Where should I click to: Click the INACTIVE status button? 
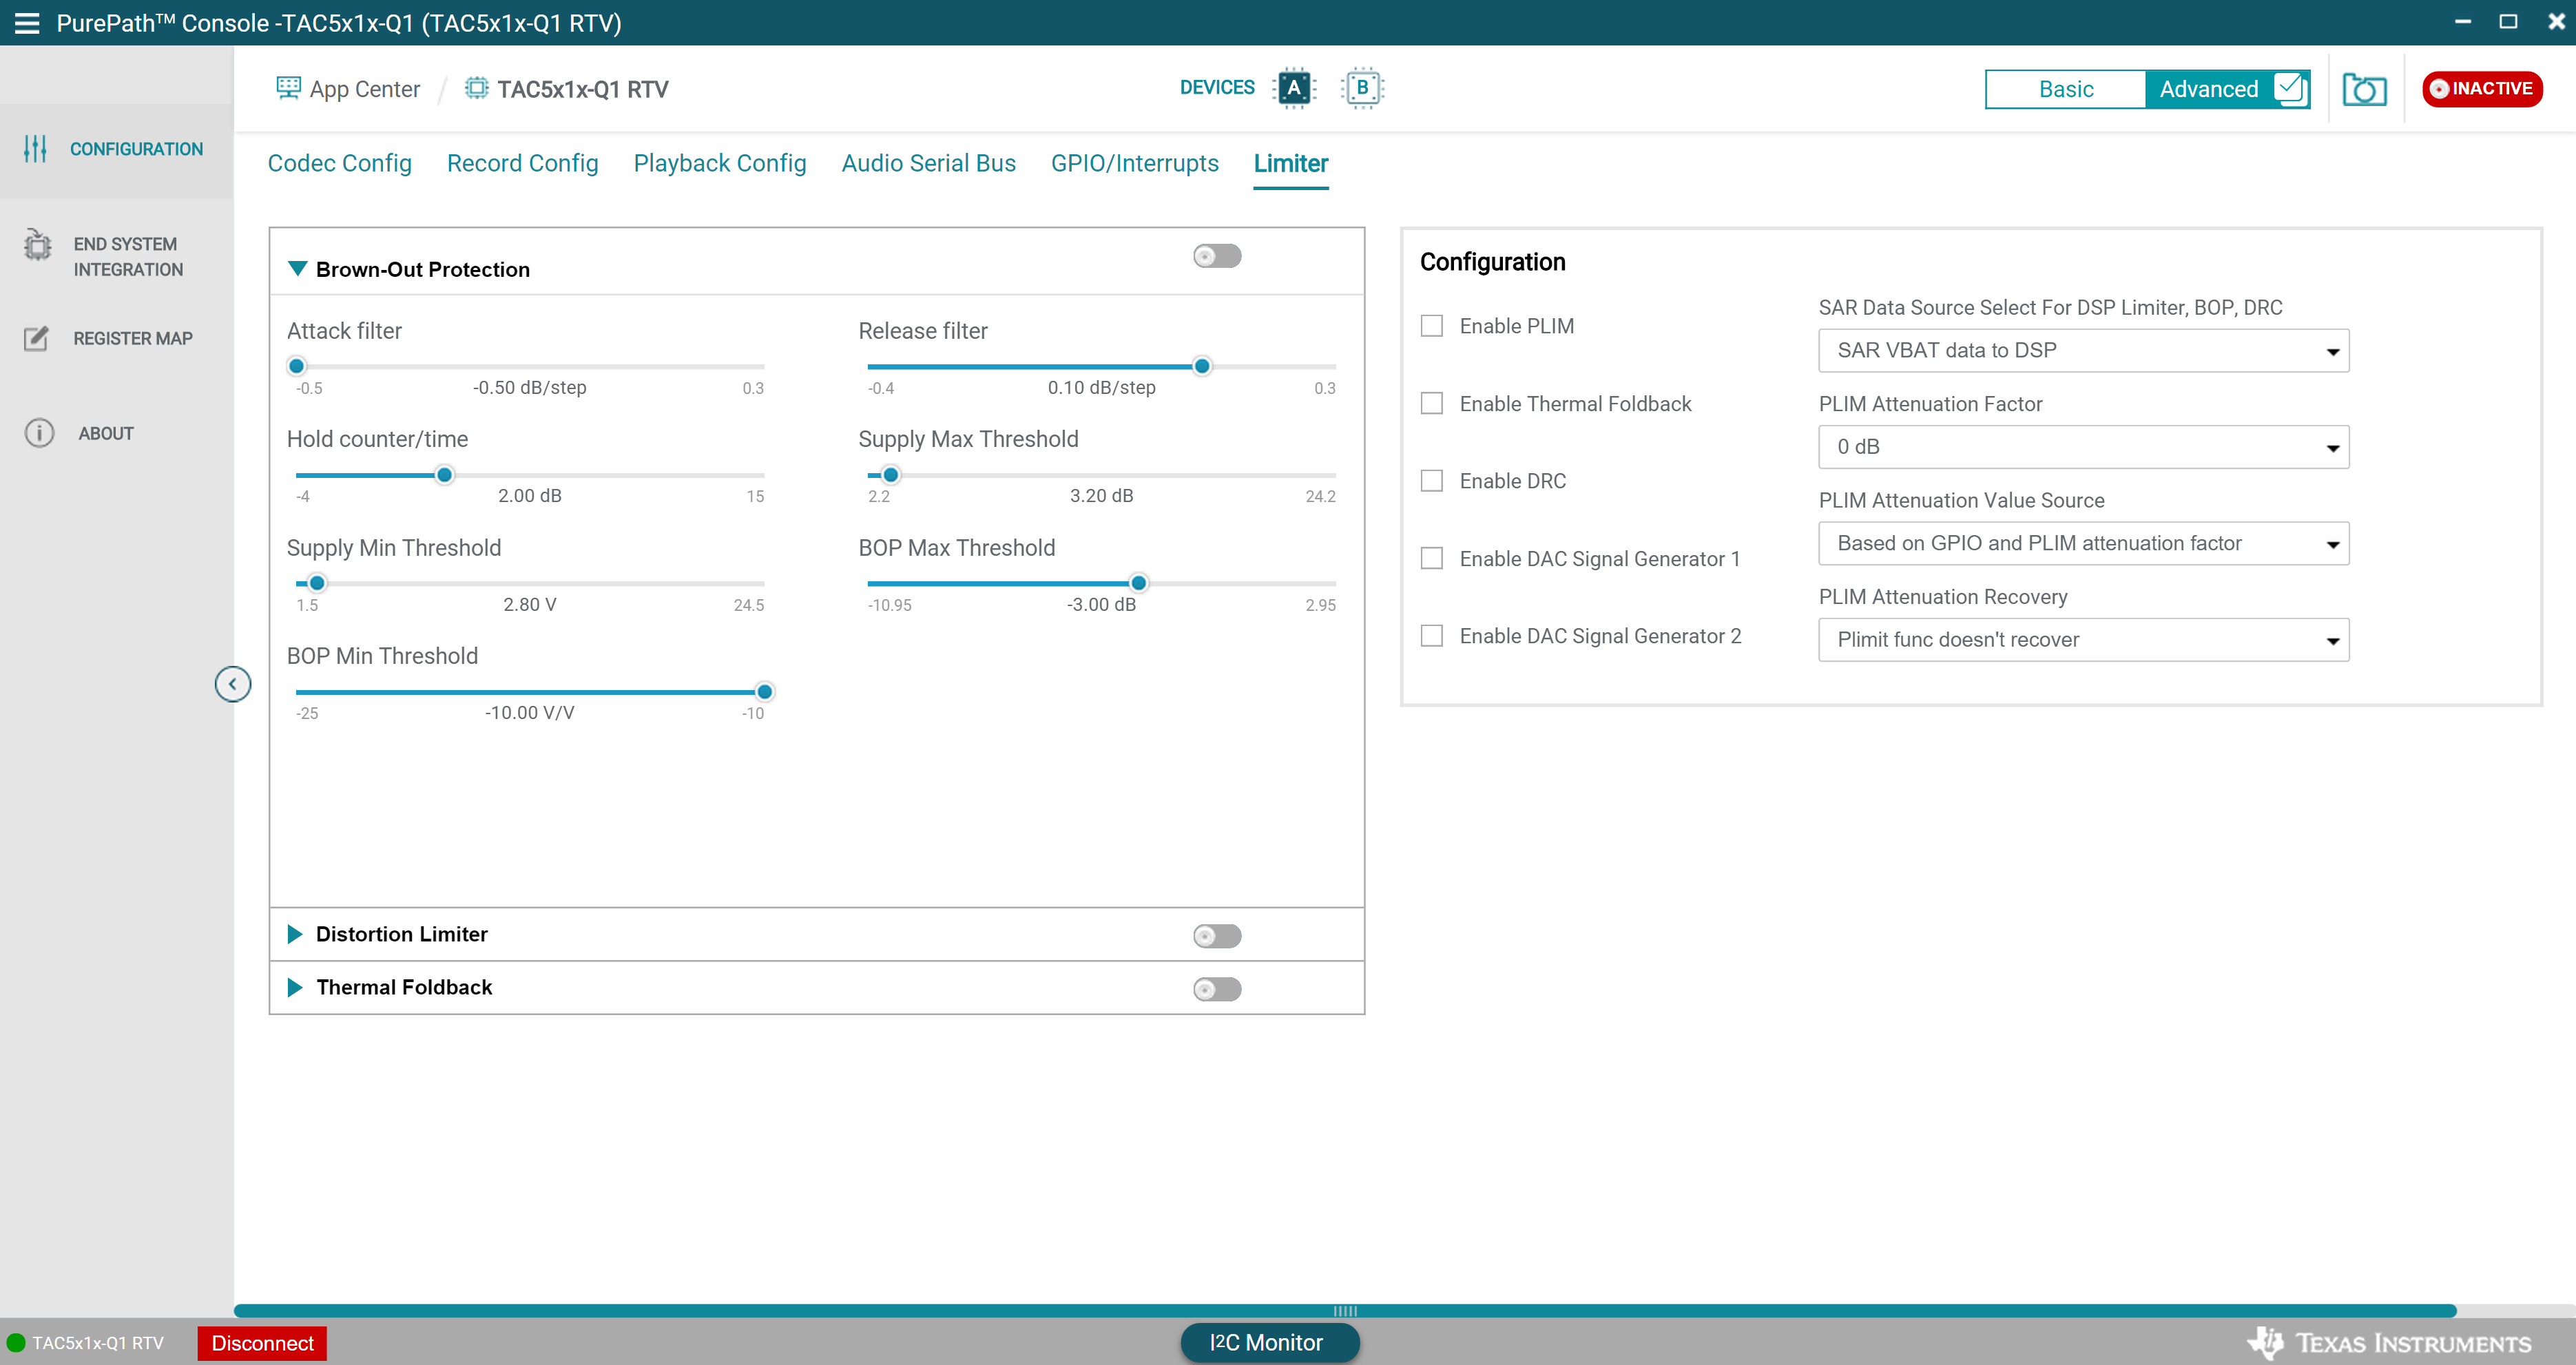[2482, 89]
